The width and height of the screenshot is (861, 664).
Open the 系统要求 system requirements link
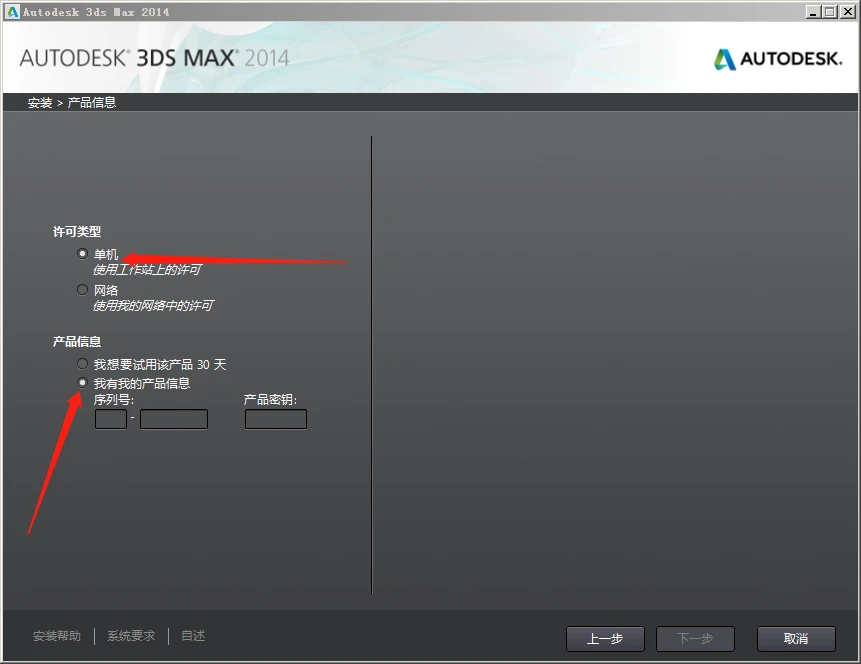[131, 636]
